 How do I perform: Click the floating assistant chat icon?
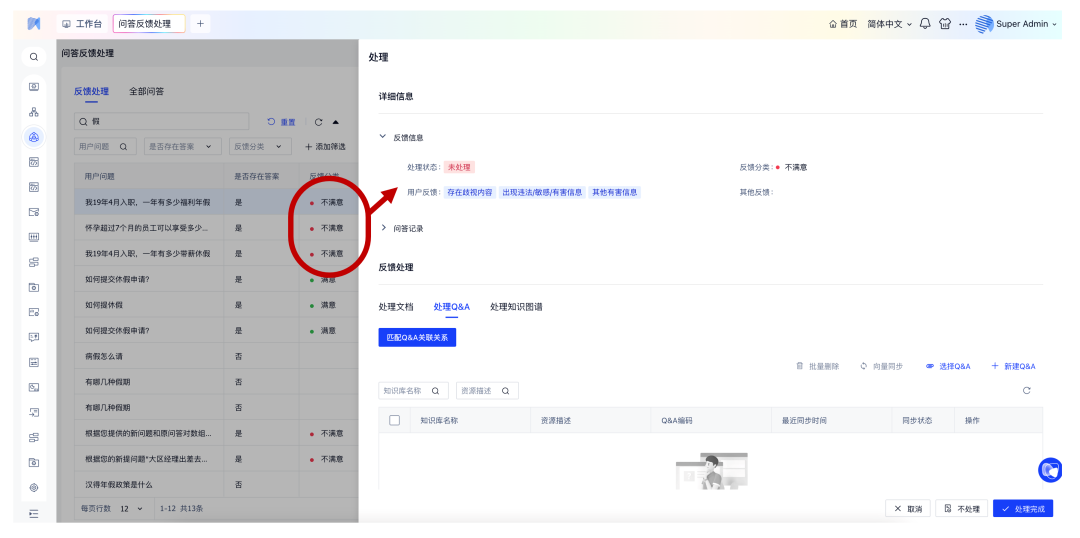[x=1049, y=469]
